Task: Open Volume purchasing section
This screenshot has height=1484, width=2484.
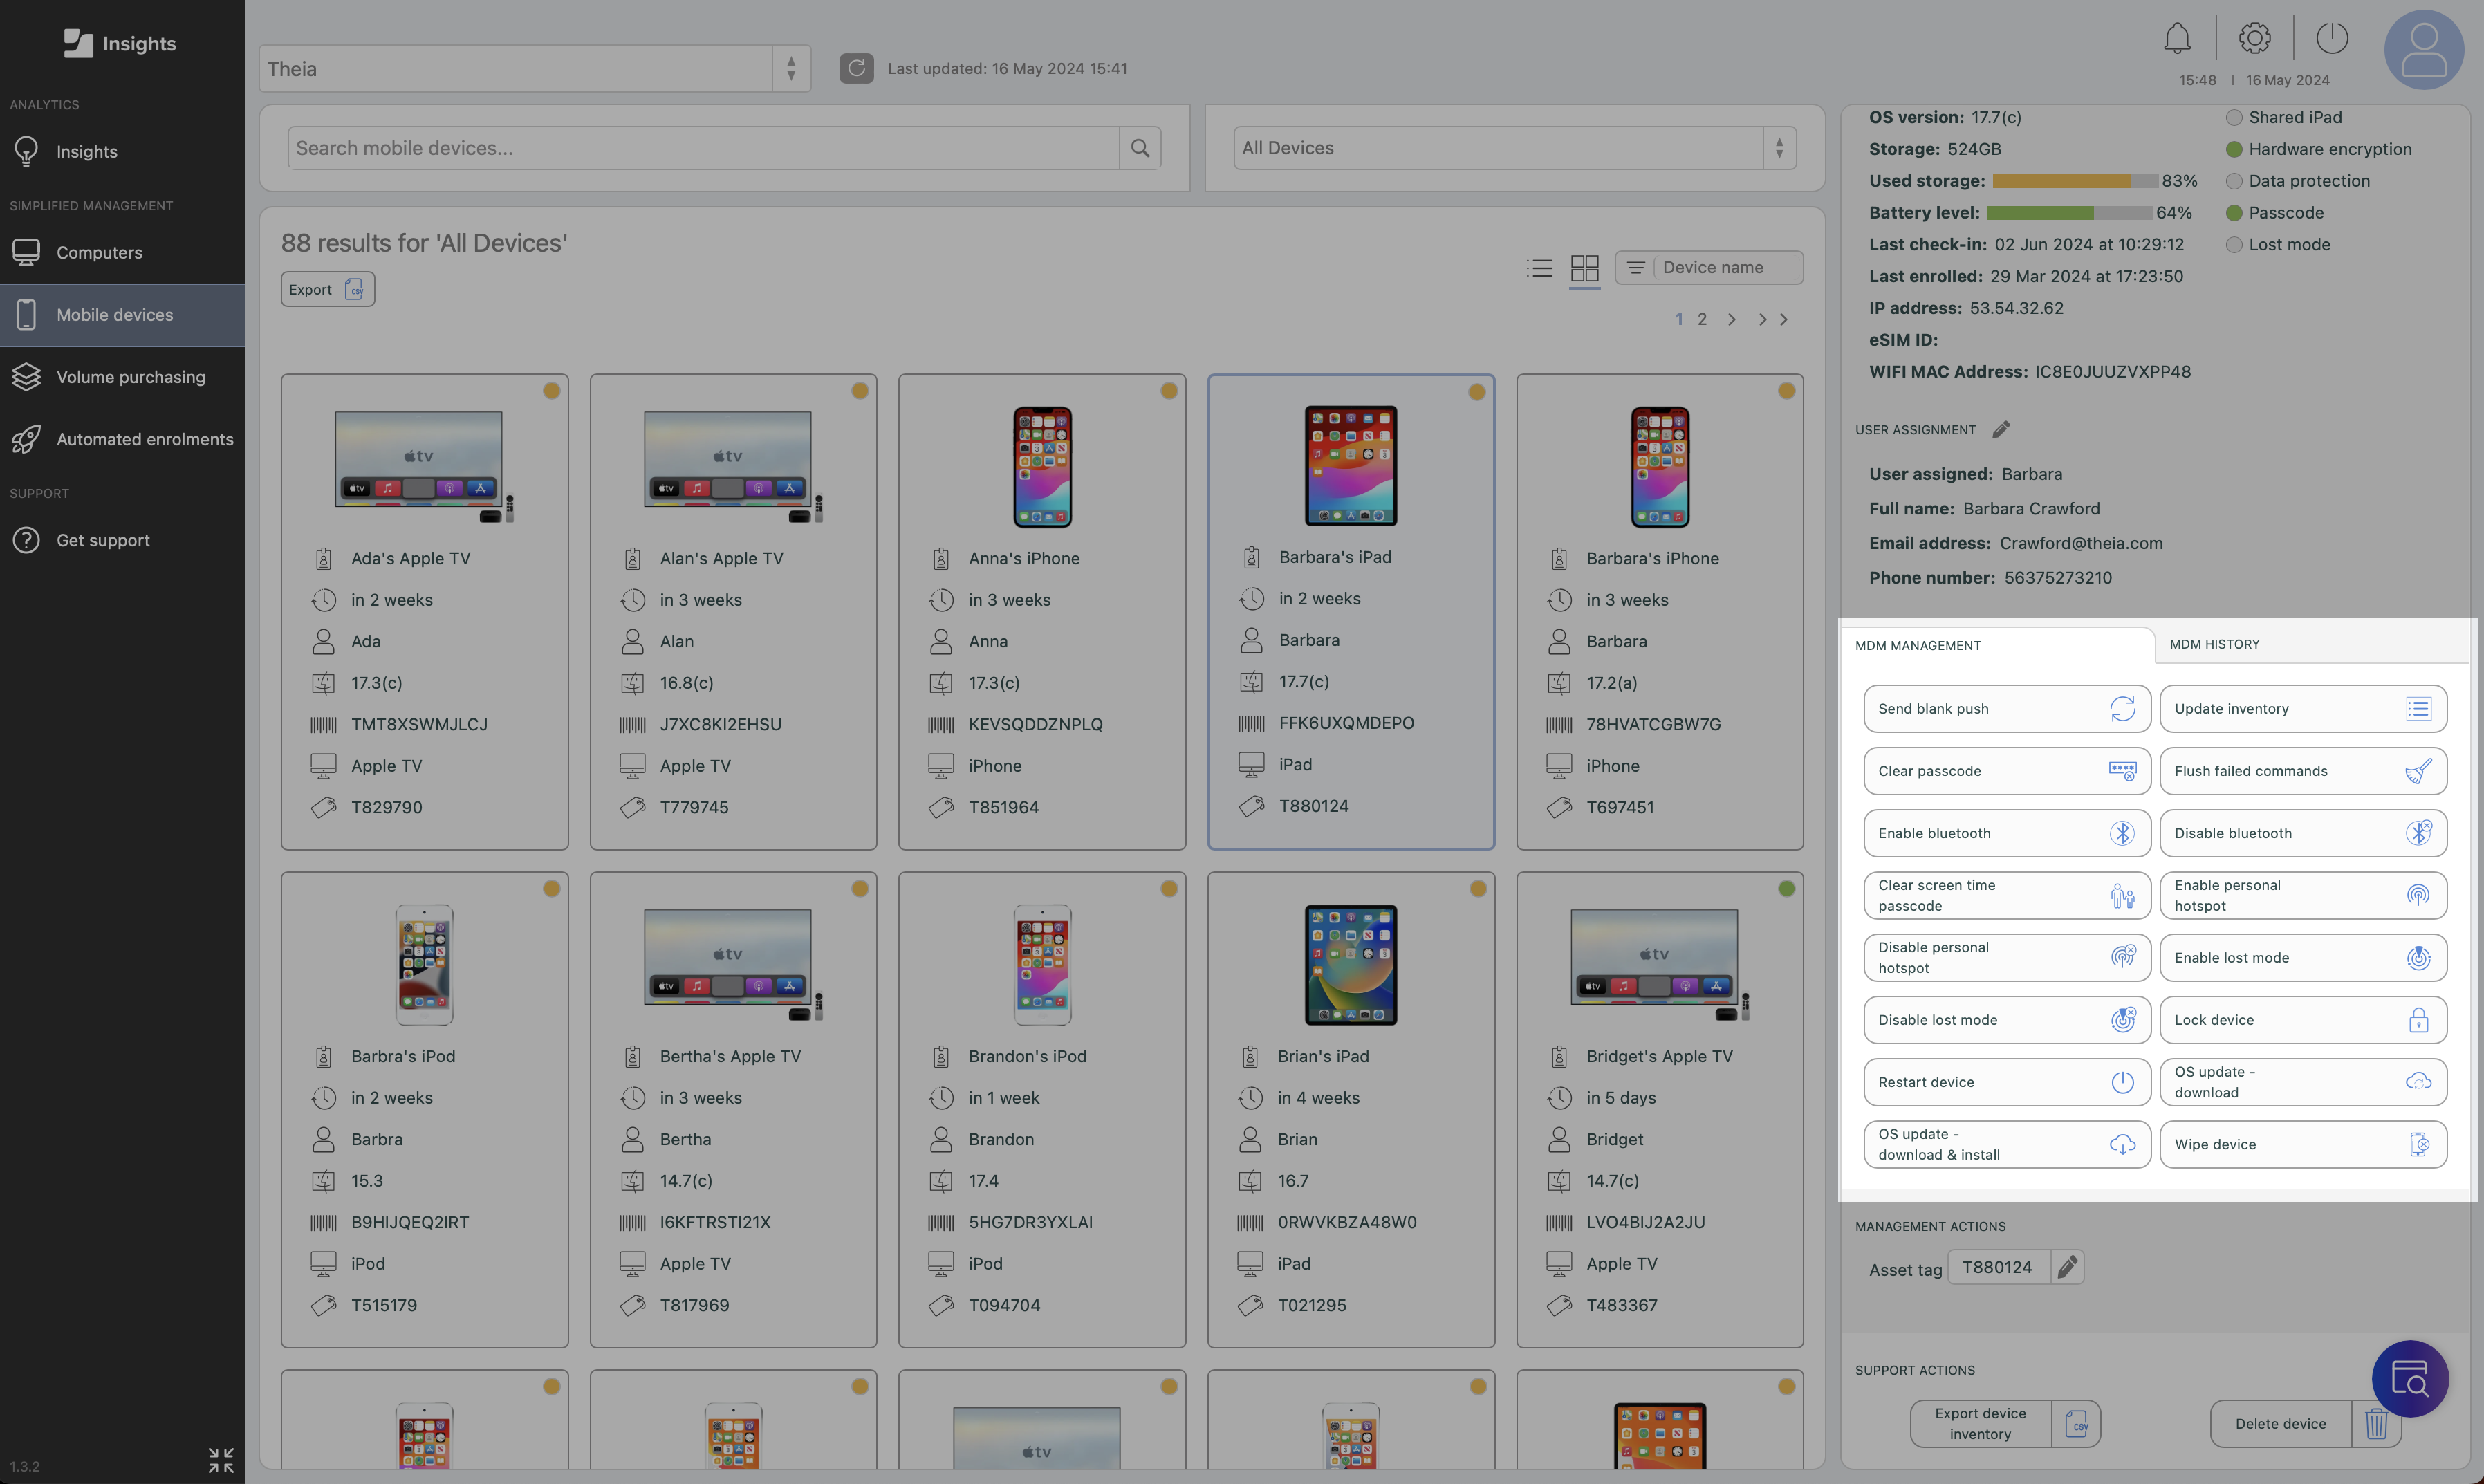Action: click(x=122, y=377)
